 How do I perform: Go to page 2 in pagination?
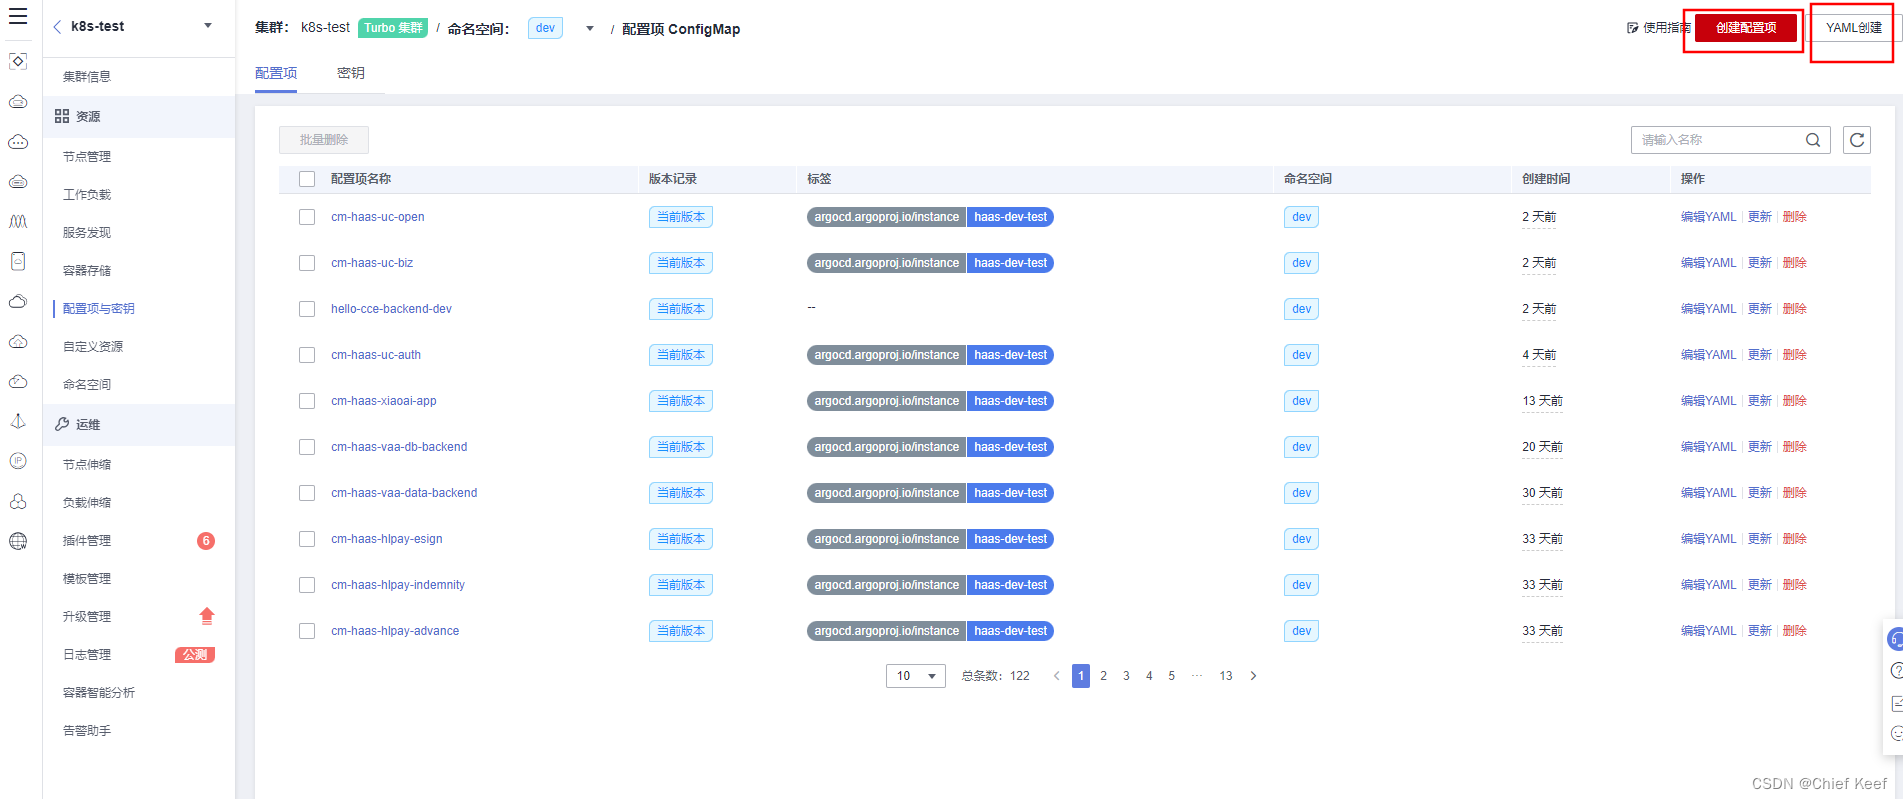1103,676
